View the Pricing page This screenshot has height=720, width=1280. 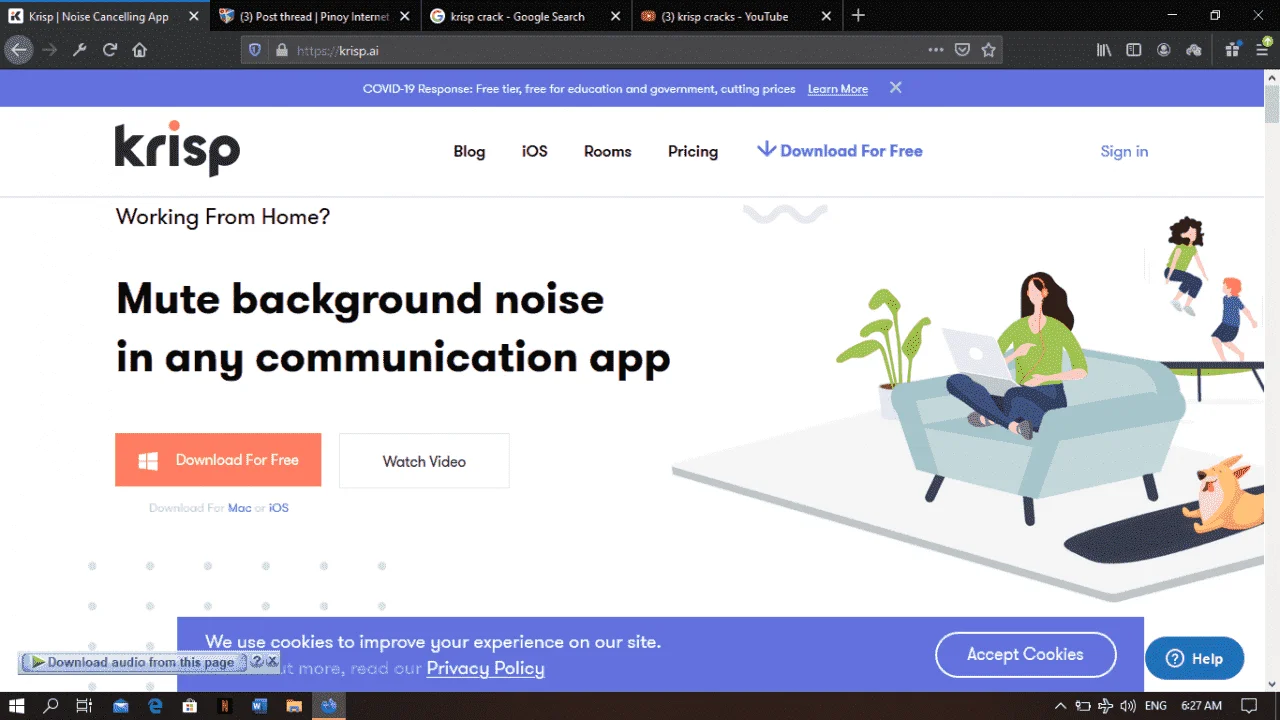[693, 152]
